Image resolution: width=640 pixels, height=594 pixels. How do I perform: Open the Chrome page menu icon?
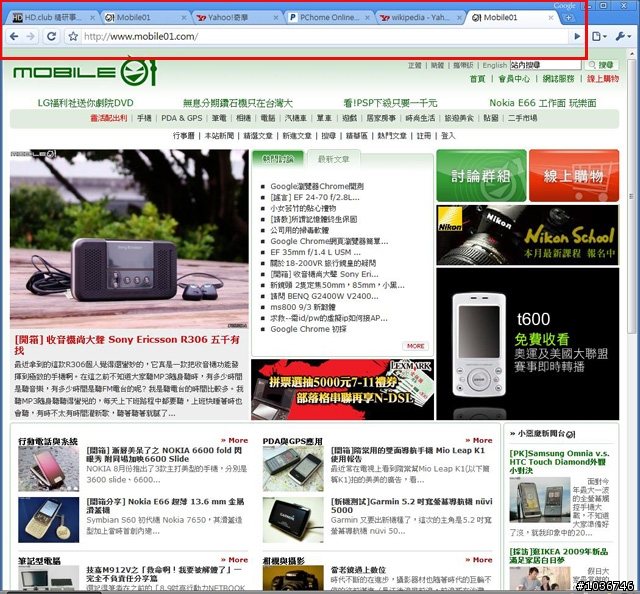pyautogui.click(x=599, y=36)
